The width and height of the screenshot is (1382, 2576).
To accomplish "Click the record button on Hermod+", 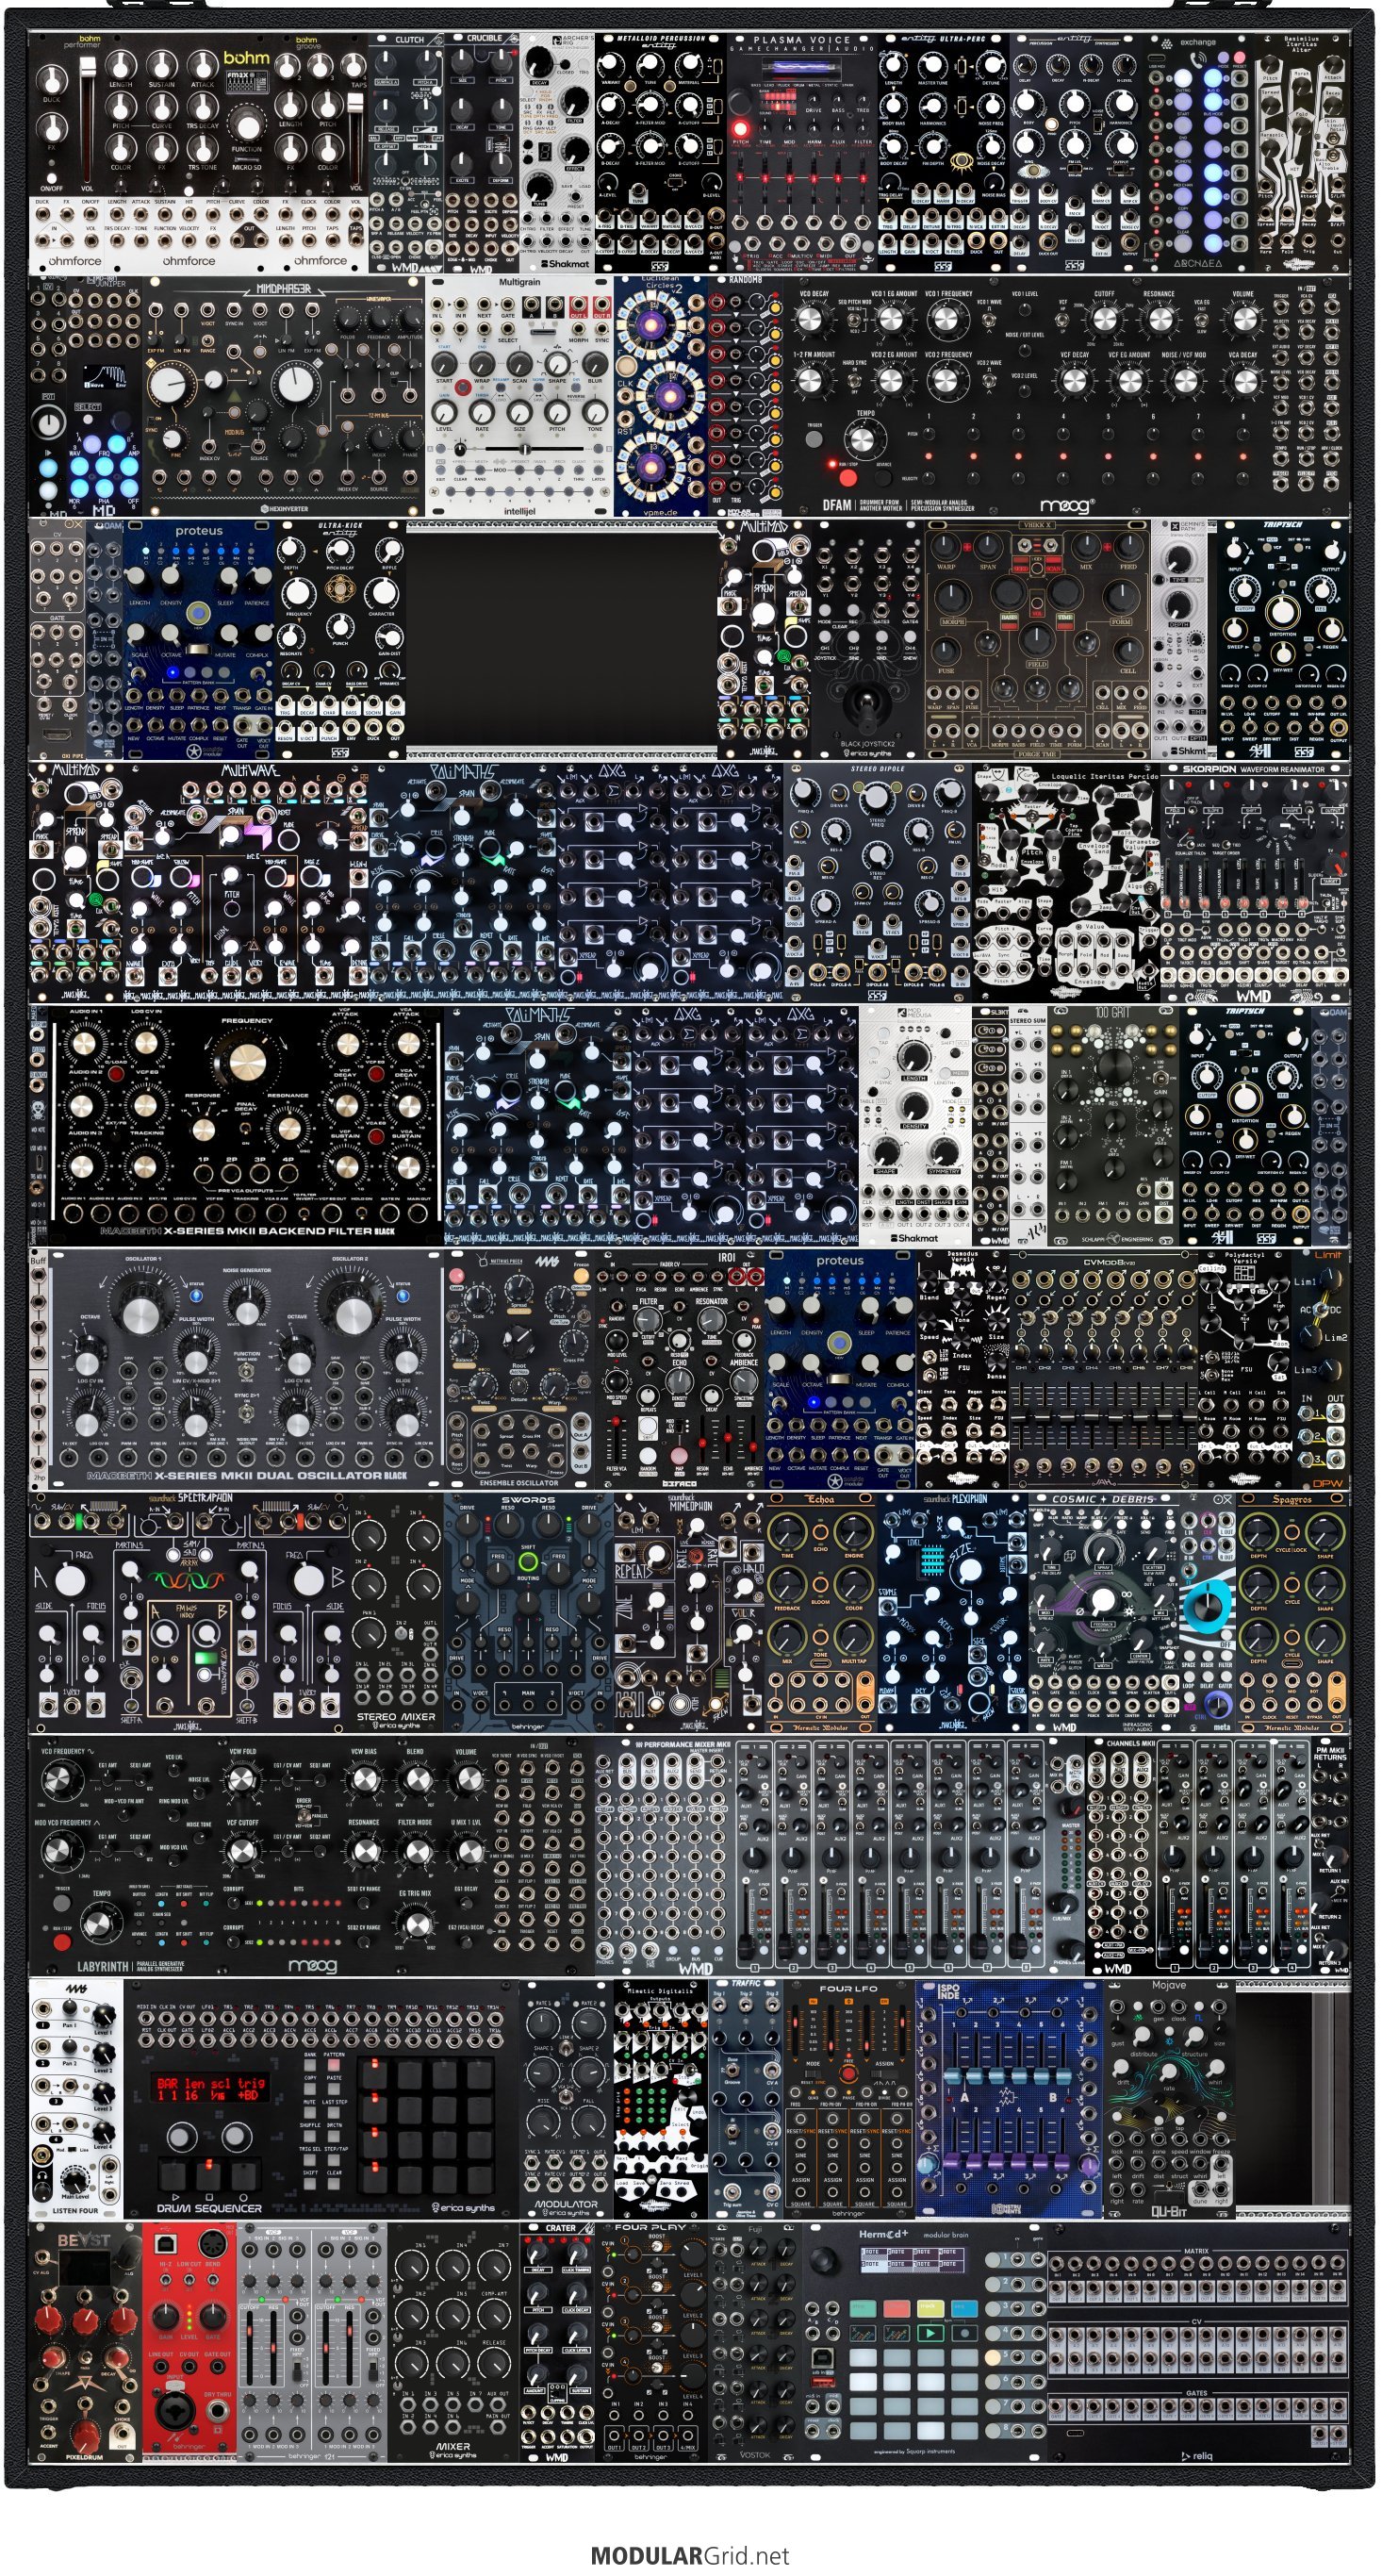I will click(963, 2334).
